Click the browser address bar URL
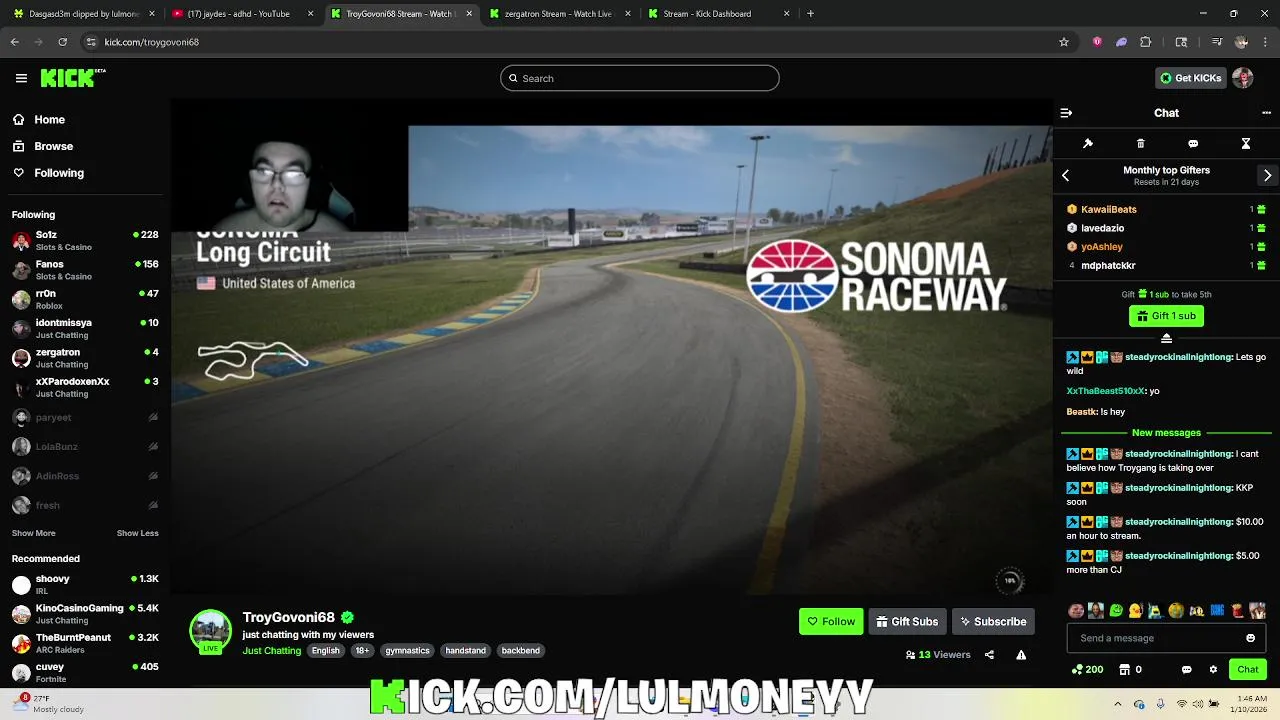This screenshot has height=720, width=1280. (x=152, y=42)
